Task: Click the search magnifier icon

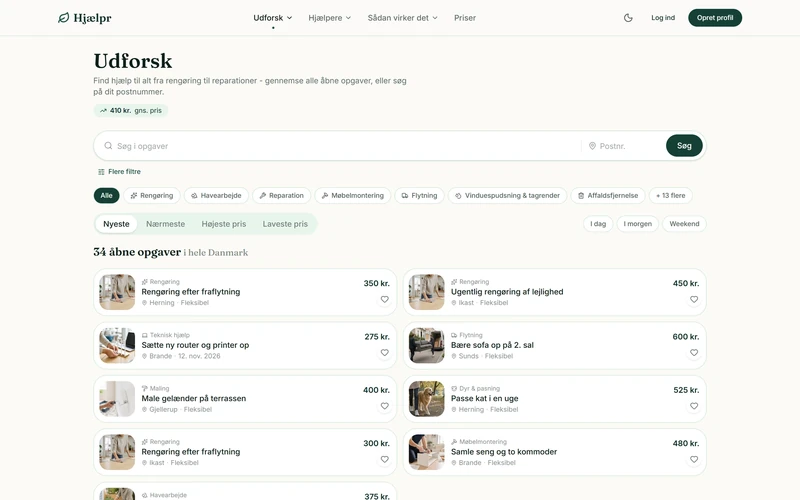Action: click(108, 146)
